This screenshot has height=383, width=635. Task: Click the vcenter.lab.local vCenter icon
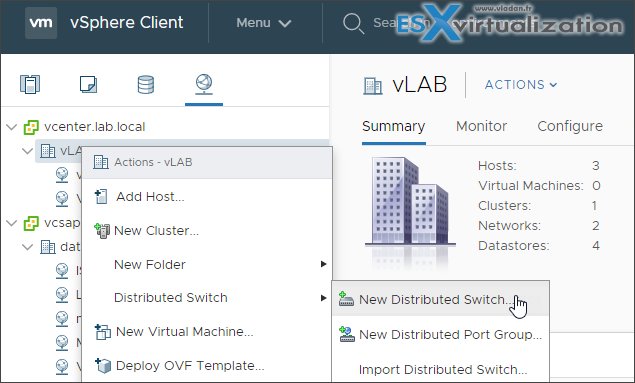click(x=31, y=127)
